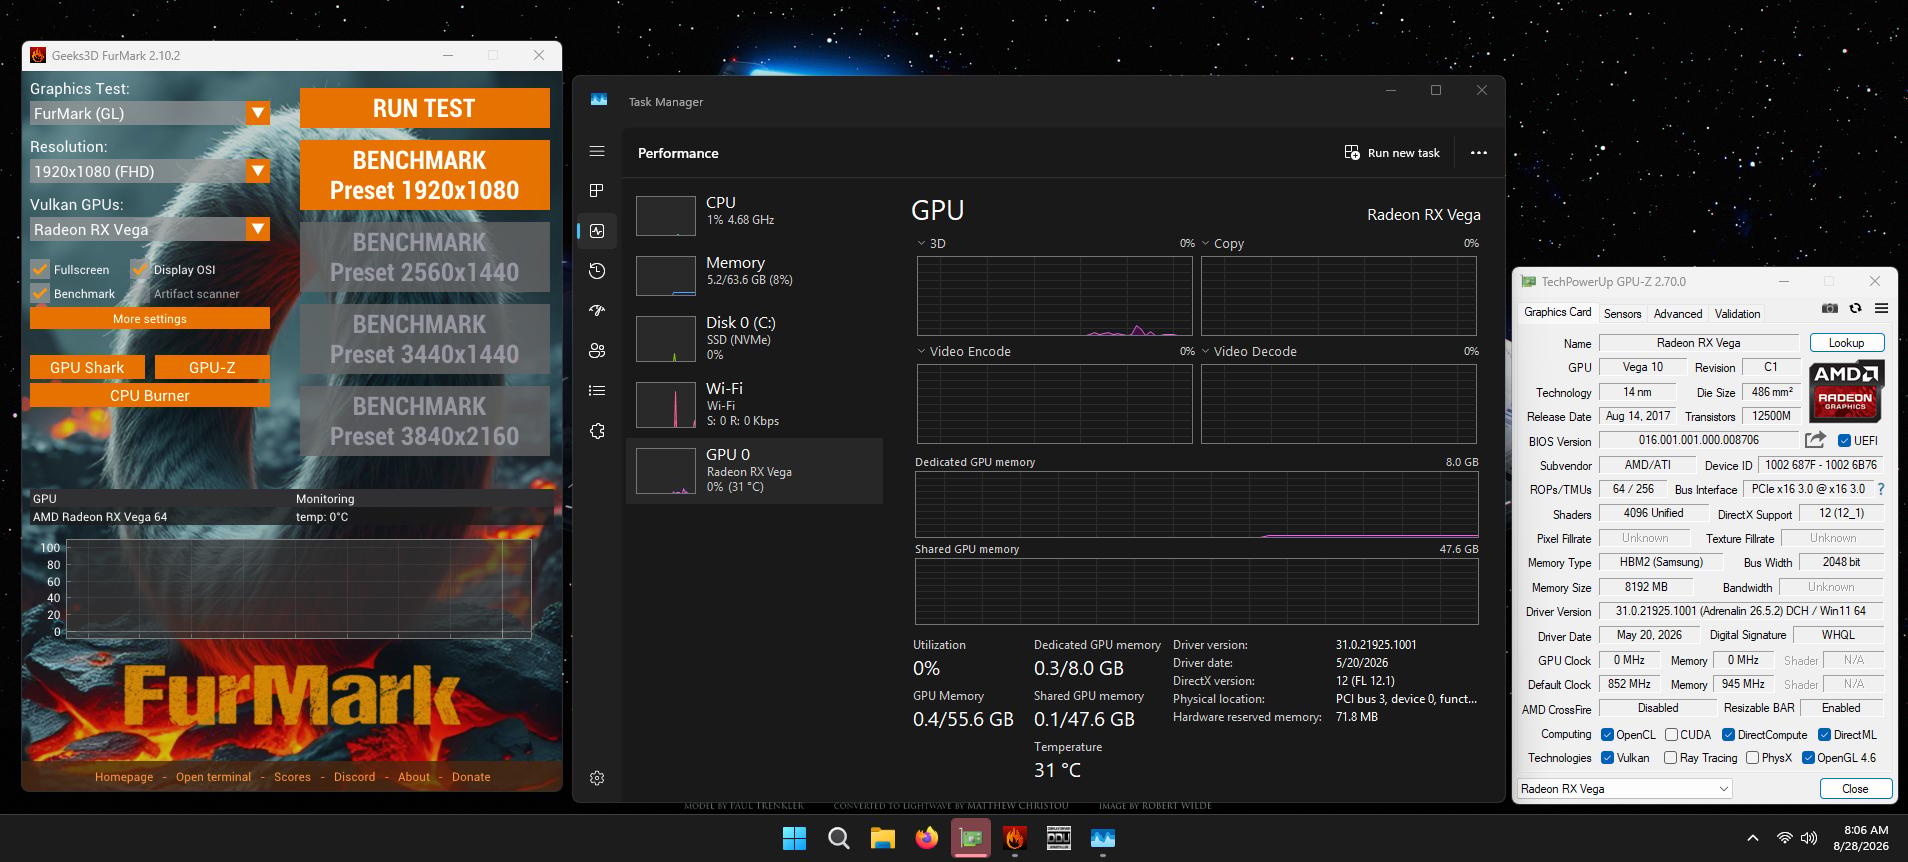This screenshot has height=862, width=1908.
Task: Switch to FurMark taskbar icon
Action: pyautogui.click(x=1014, y=838)
